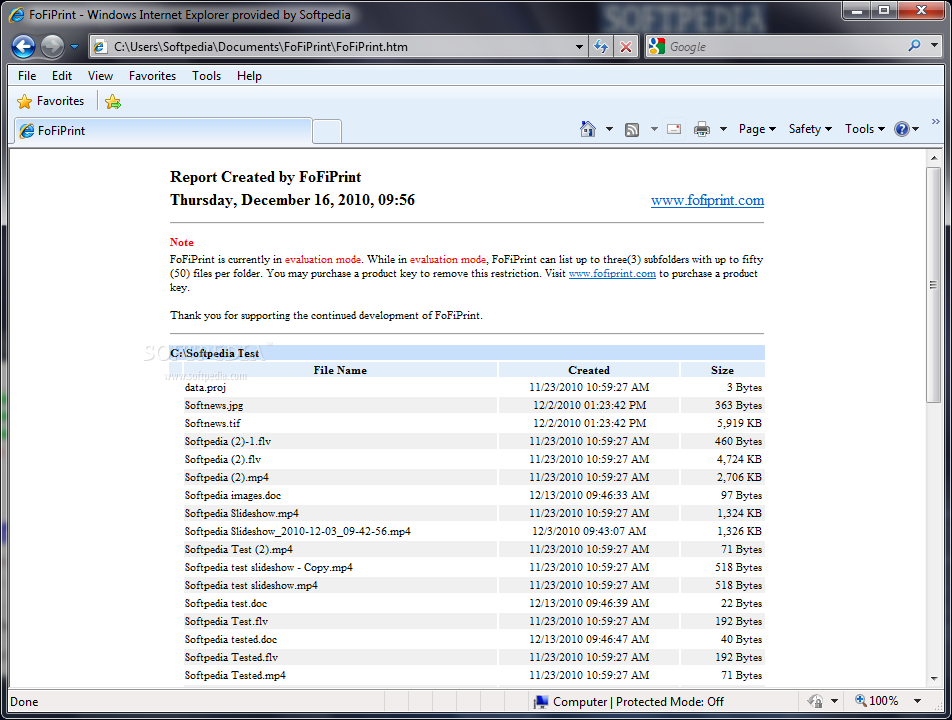Image resolution: width=952 pixels, height=720 pixels.
Task: Click the File Name column header
Action: pyautogui.click(x=340, y=370)
